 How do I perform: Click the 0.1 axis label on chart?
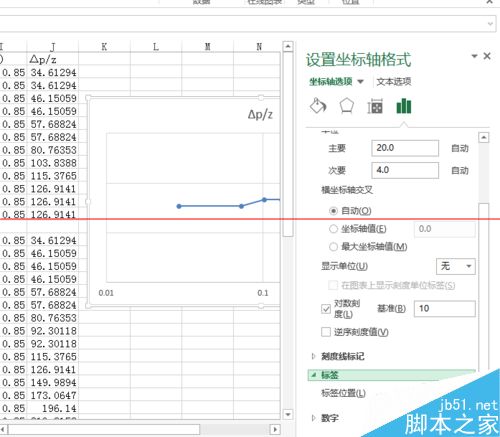pos(263,293)
